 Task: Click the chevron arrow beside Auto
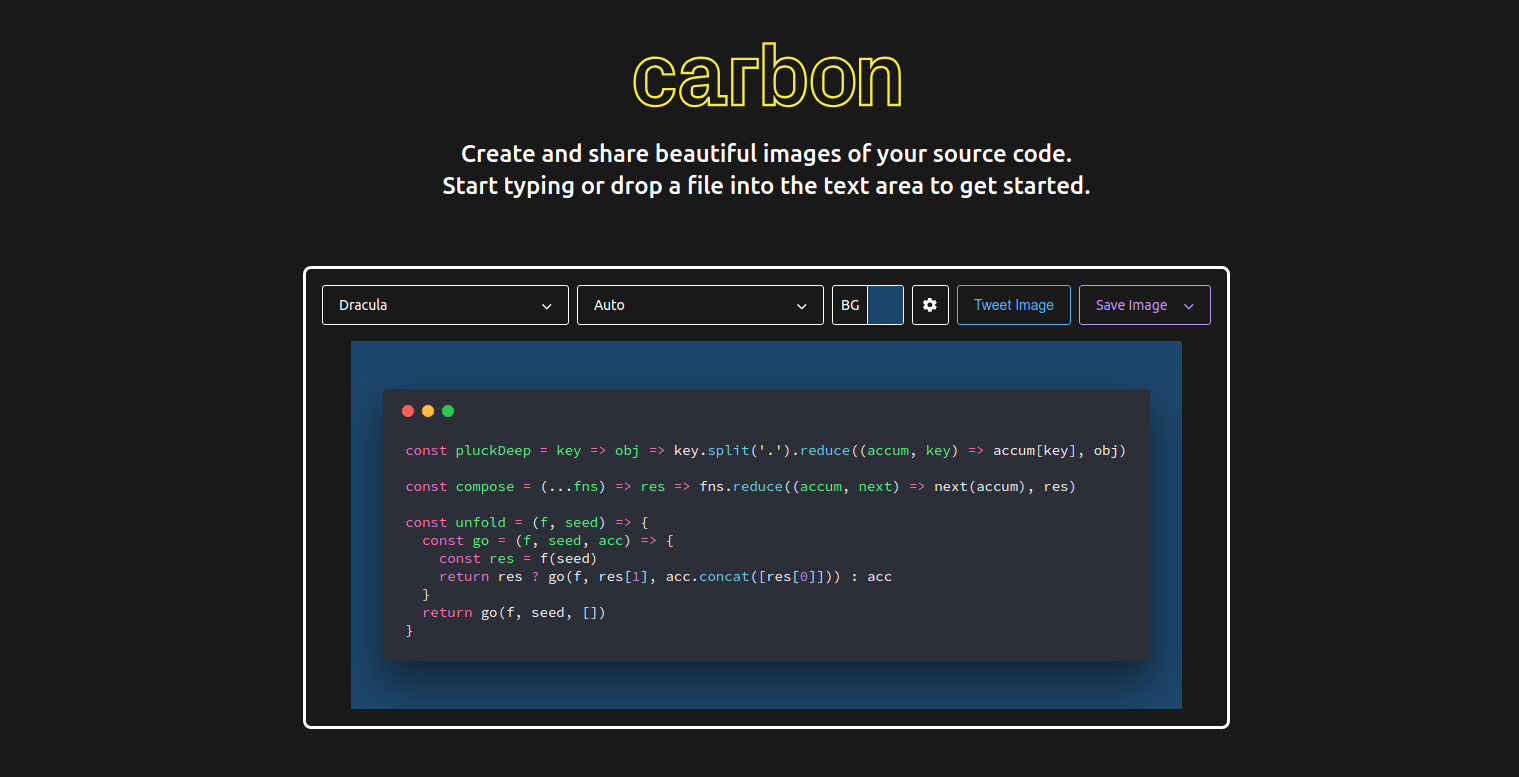(802, 306)
